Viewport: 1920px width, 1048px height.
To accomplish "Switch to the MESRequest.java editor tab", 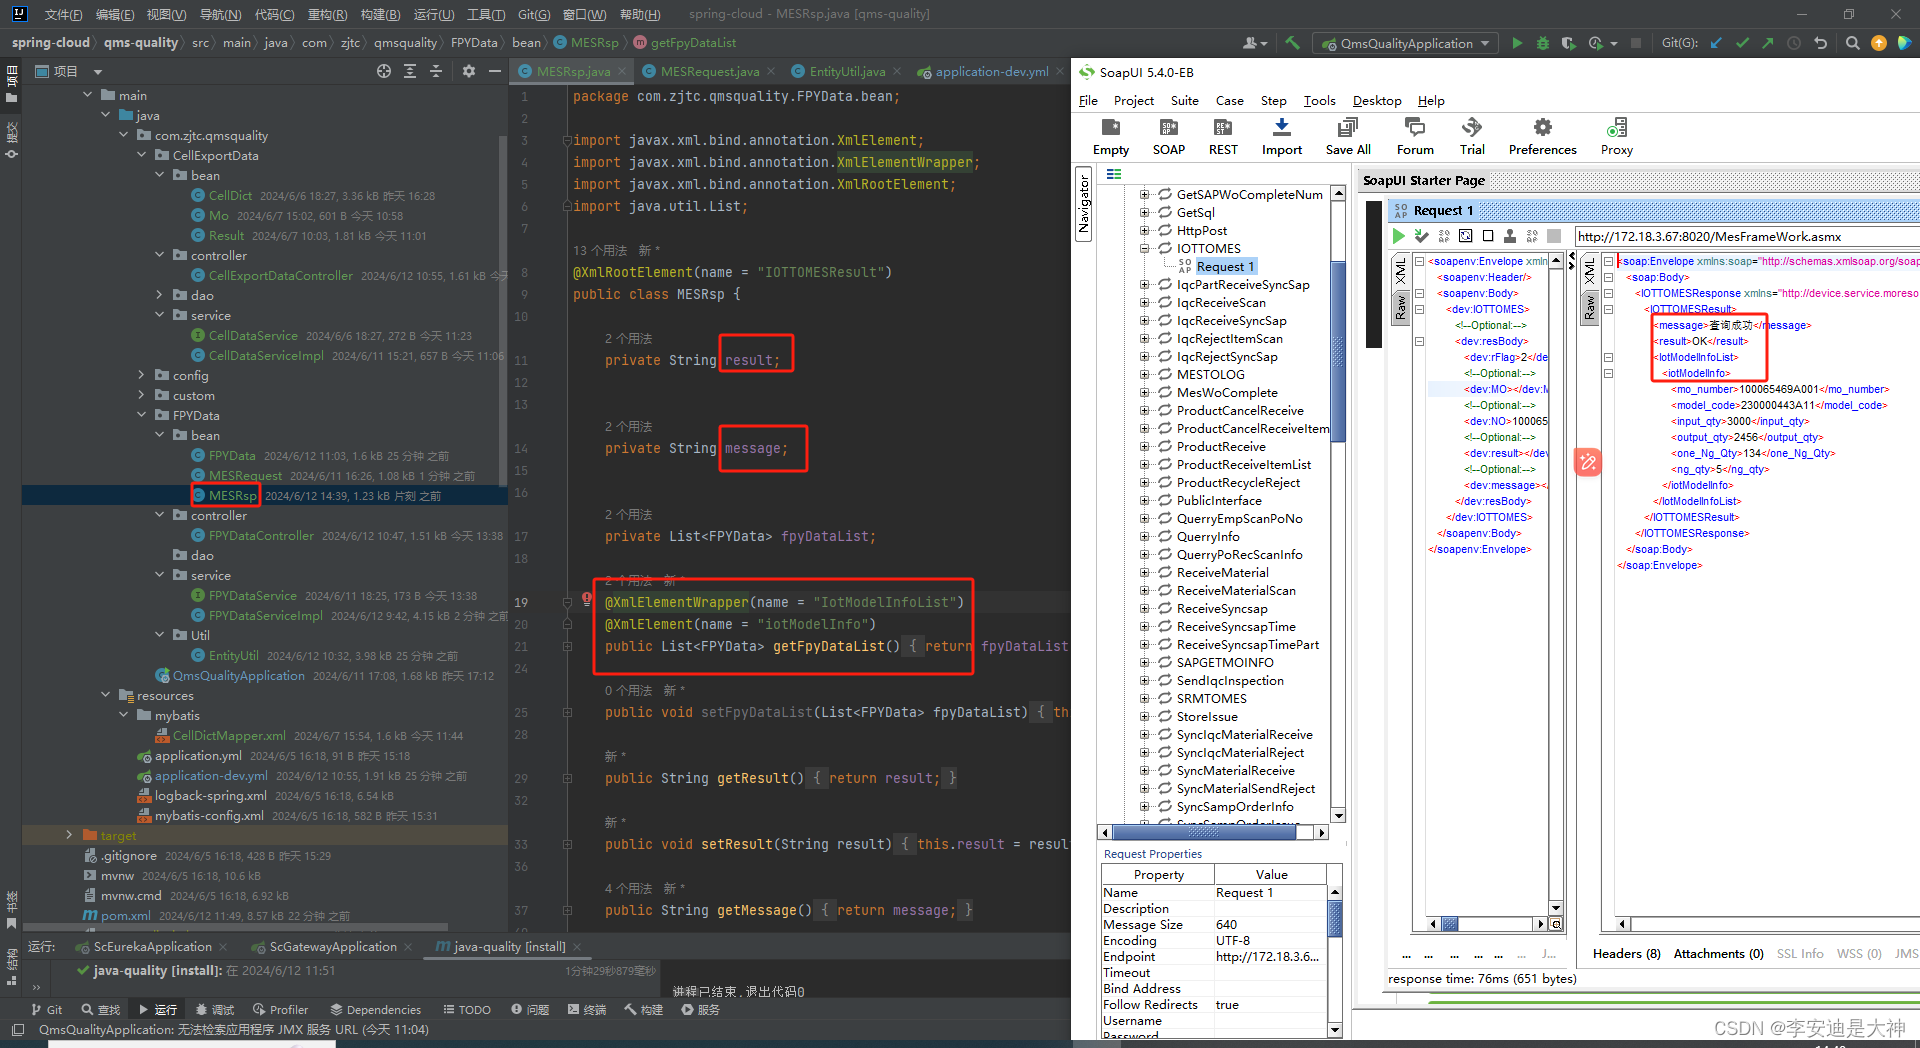I will [x=708, y=72].
